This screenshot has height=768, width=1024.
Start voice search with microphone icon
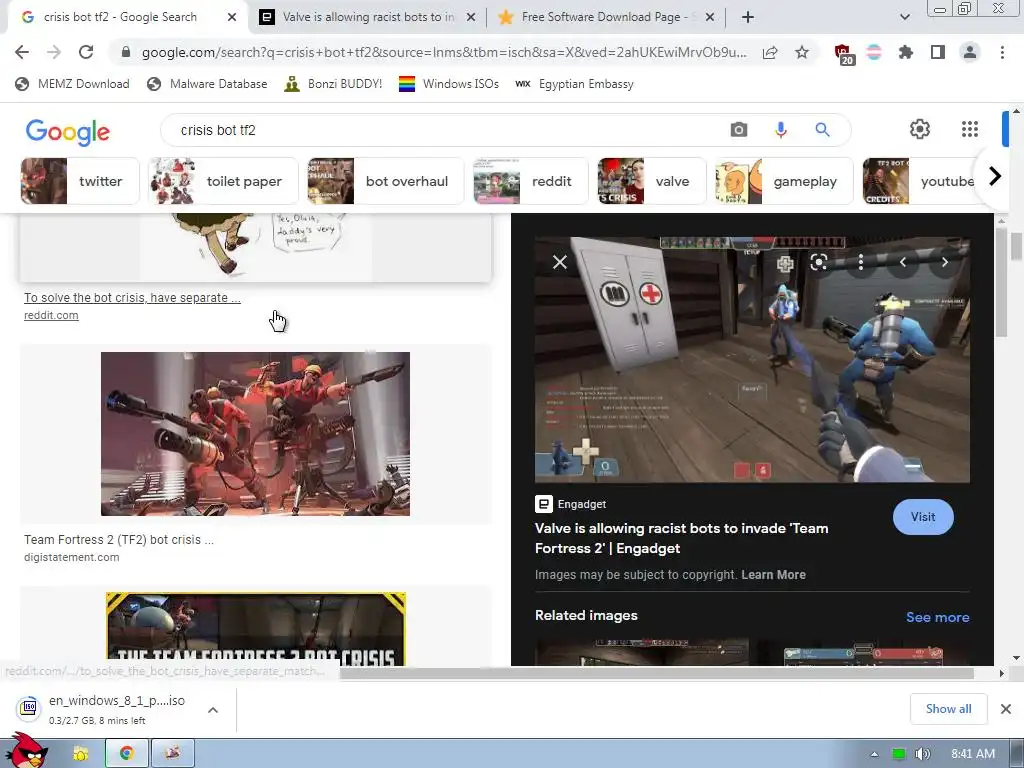click(781, 130)
